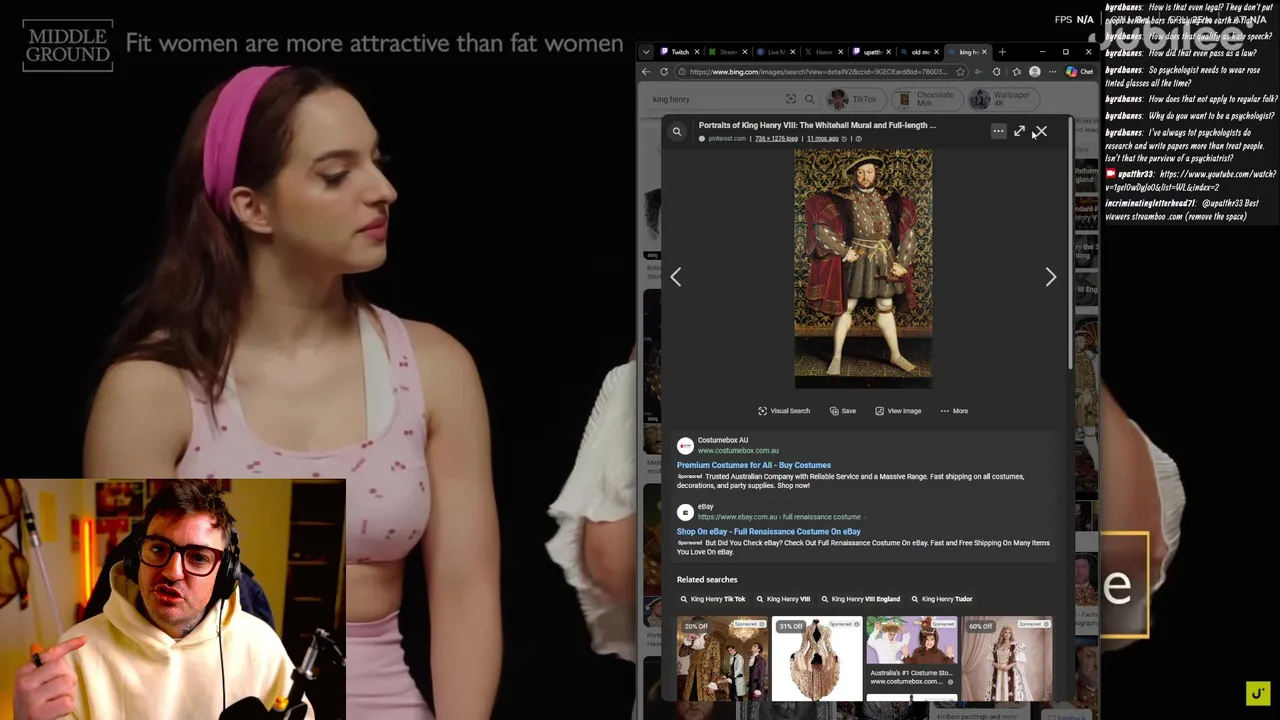
Task: Open www.costumebox.com.au URL link
Action: click(738, 451)
